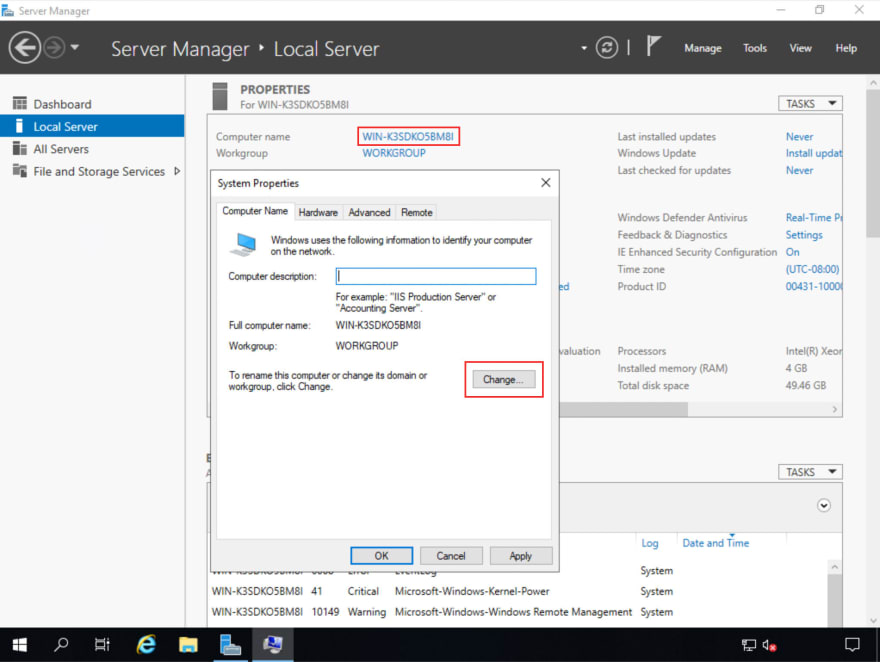Click the forward navigation arrow in header
Viewport: 880px width, 662px height.
tap(54, 48)
